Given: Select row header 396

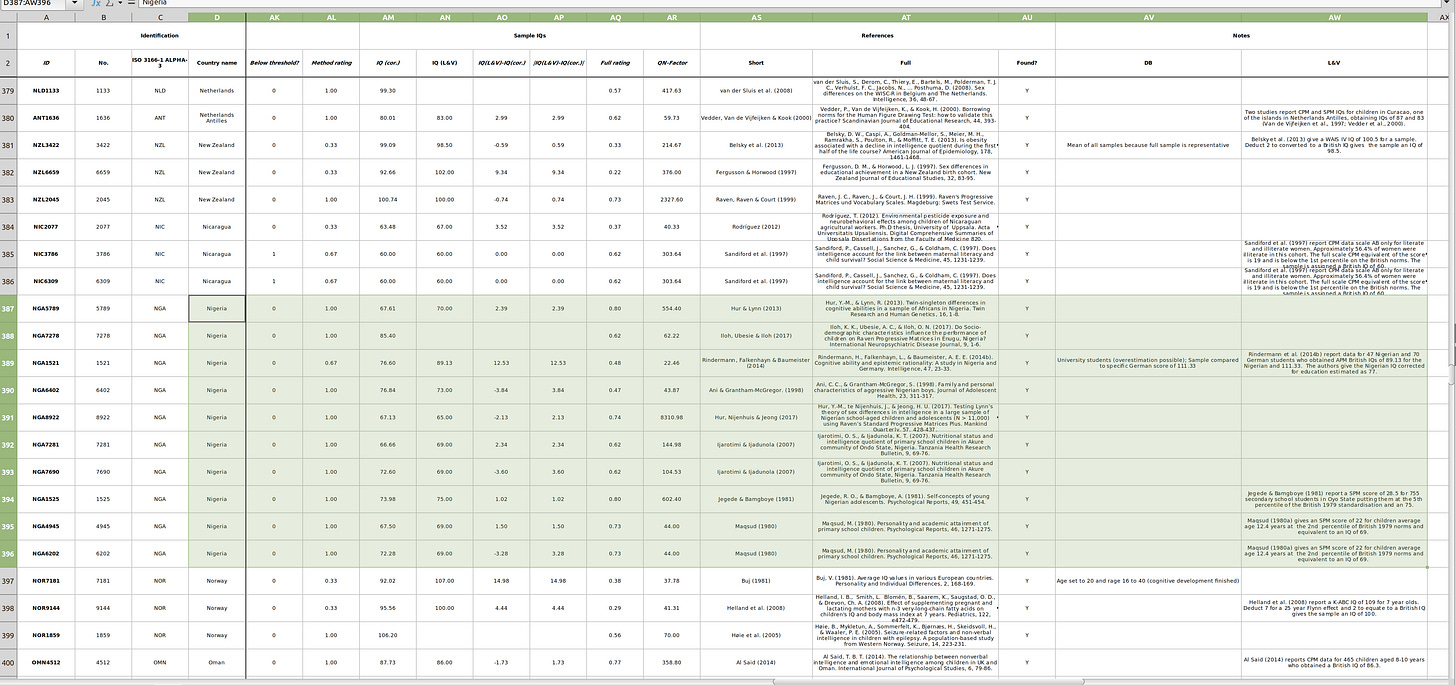Looking at the screenshot, I should click(9, 553).
